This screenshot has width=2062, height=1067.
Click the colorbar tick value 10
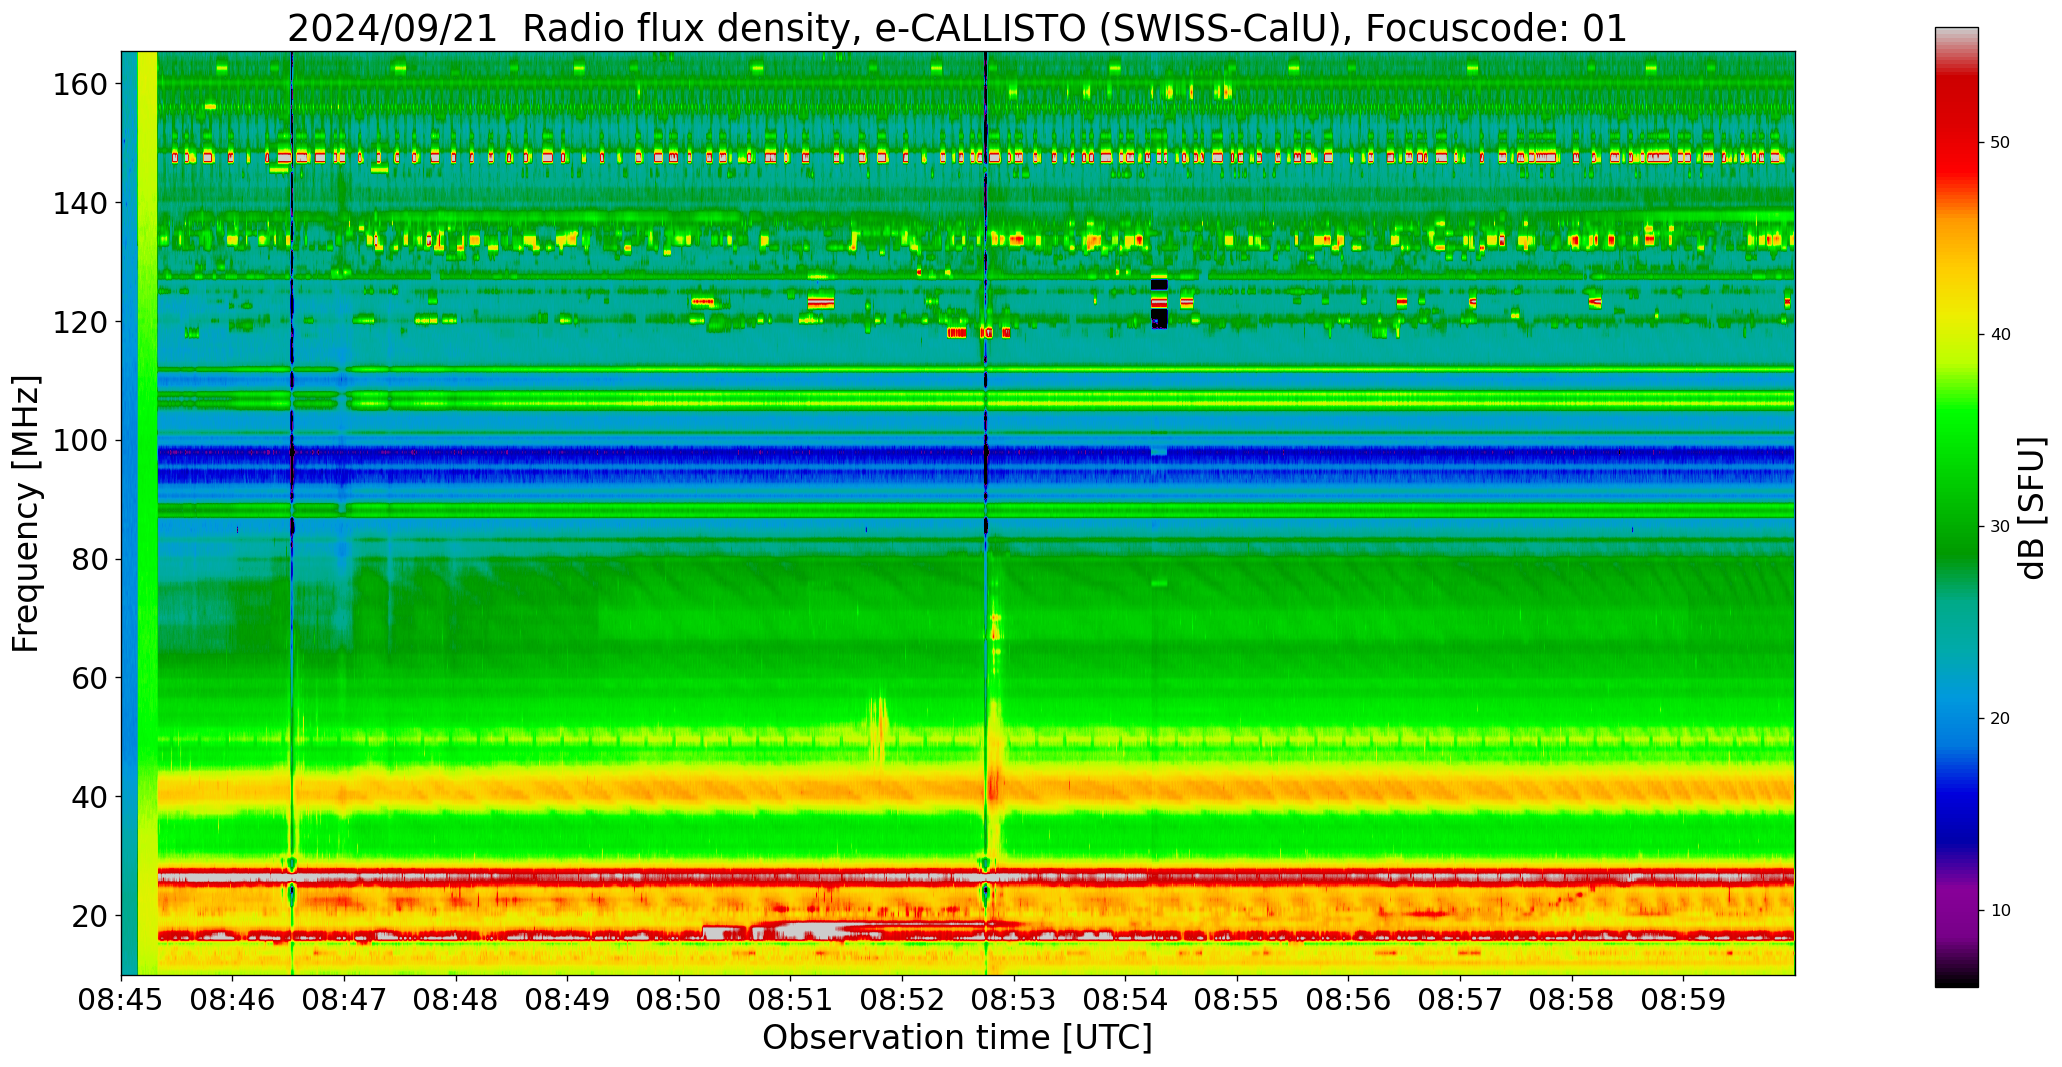(x=2000, y=910)
